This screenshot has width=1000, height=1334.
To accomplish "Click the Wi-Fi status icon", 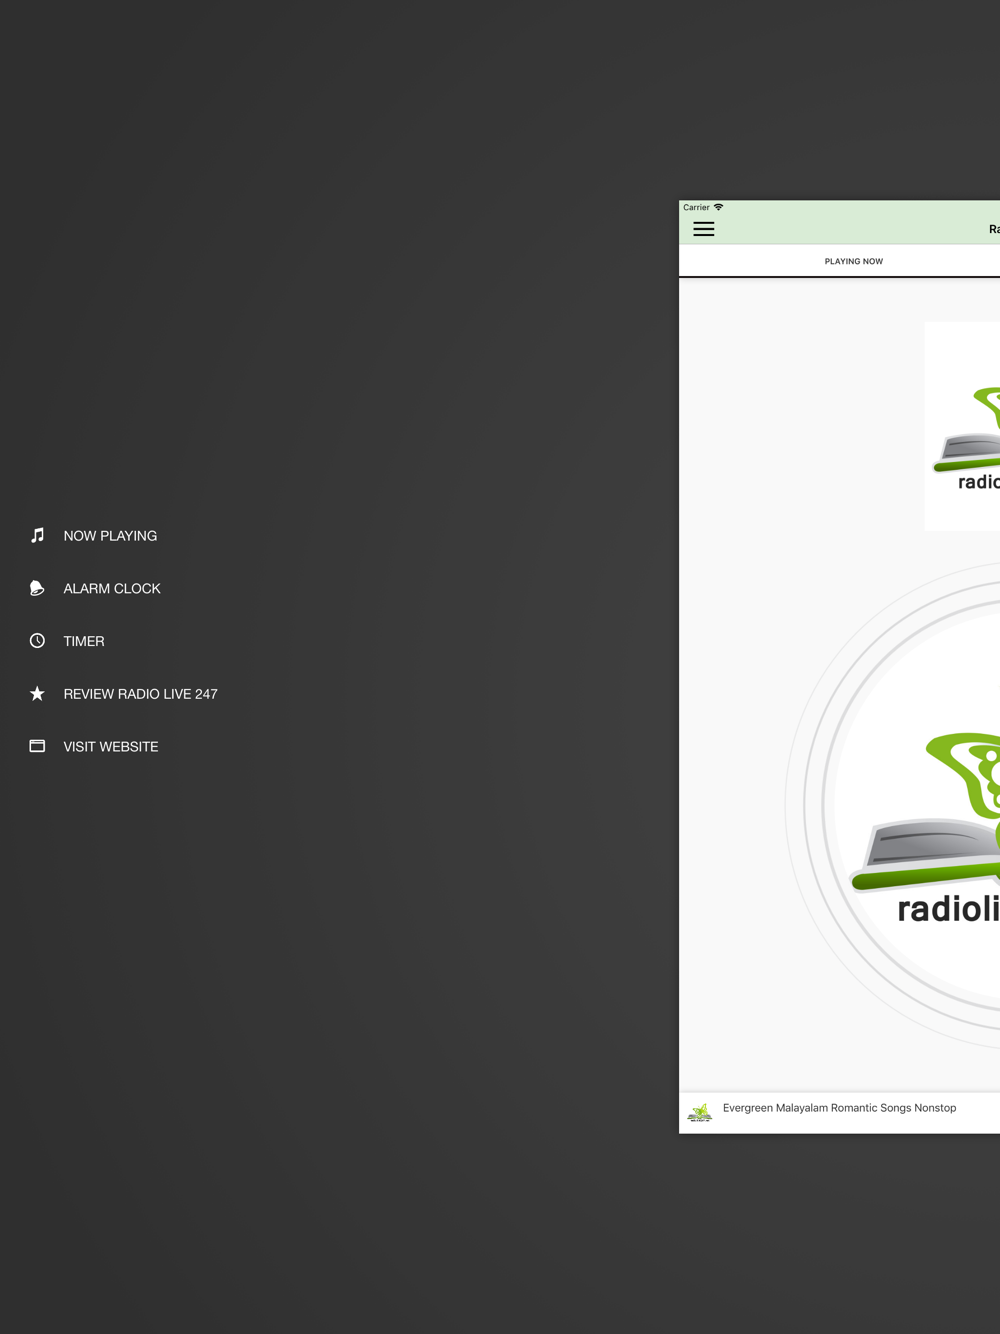I will click(x=718, y=207).
